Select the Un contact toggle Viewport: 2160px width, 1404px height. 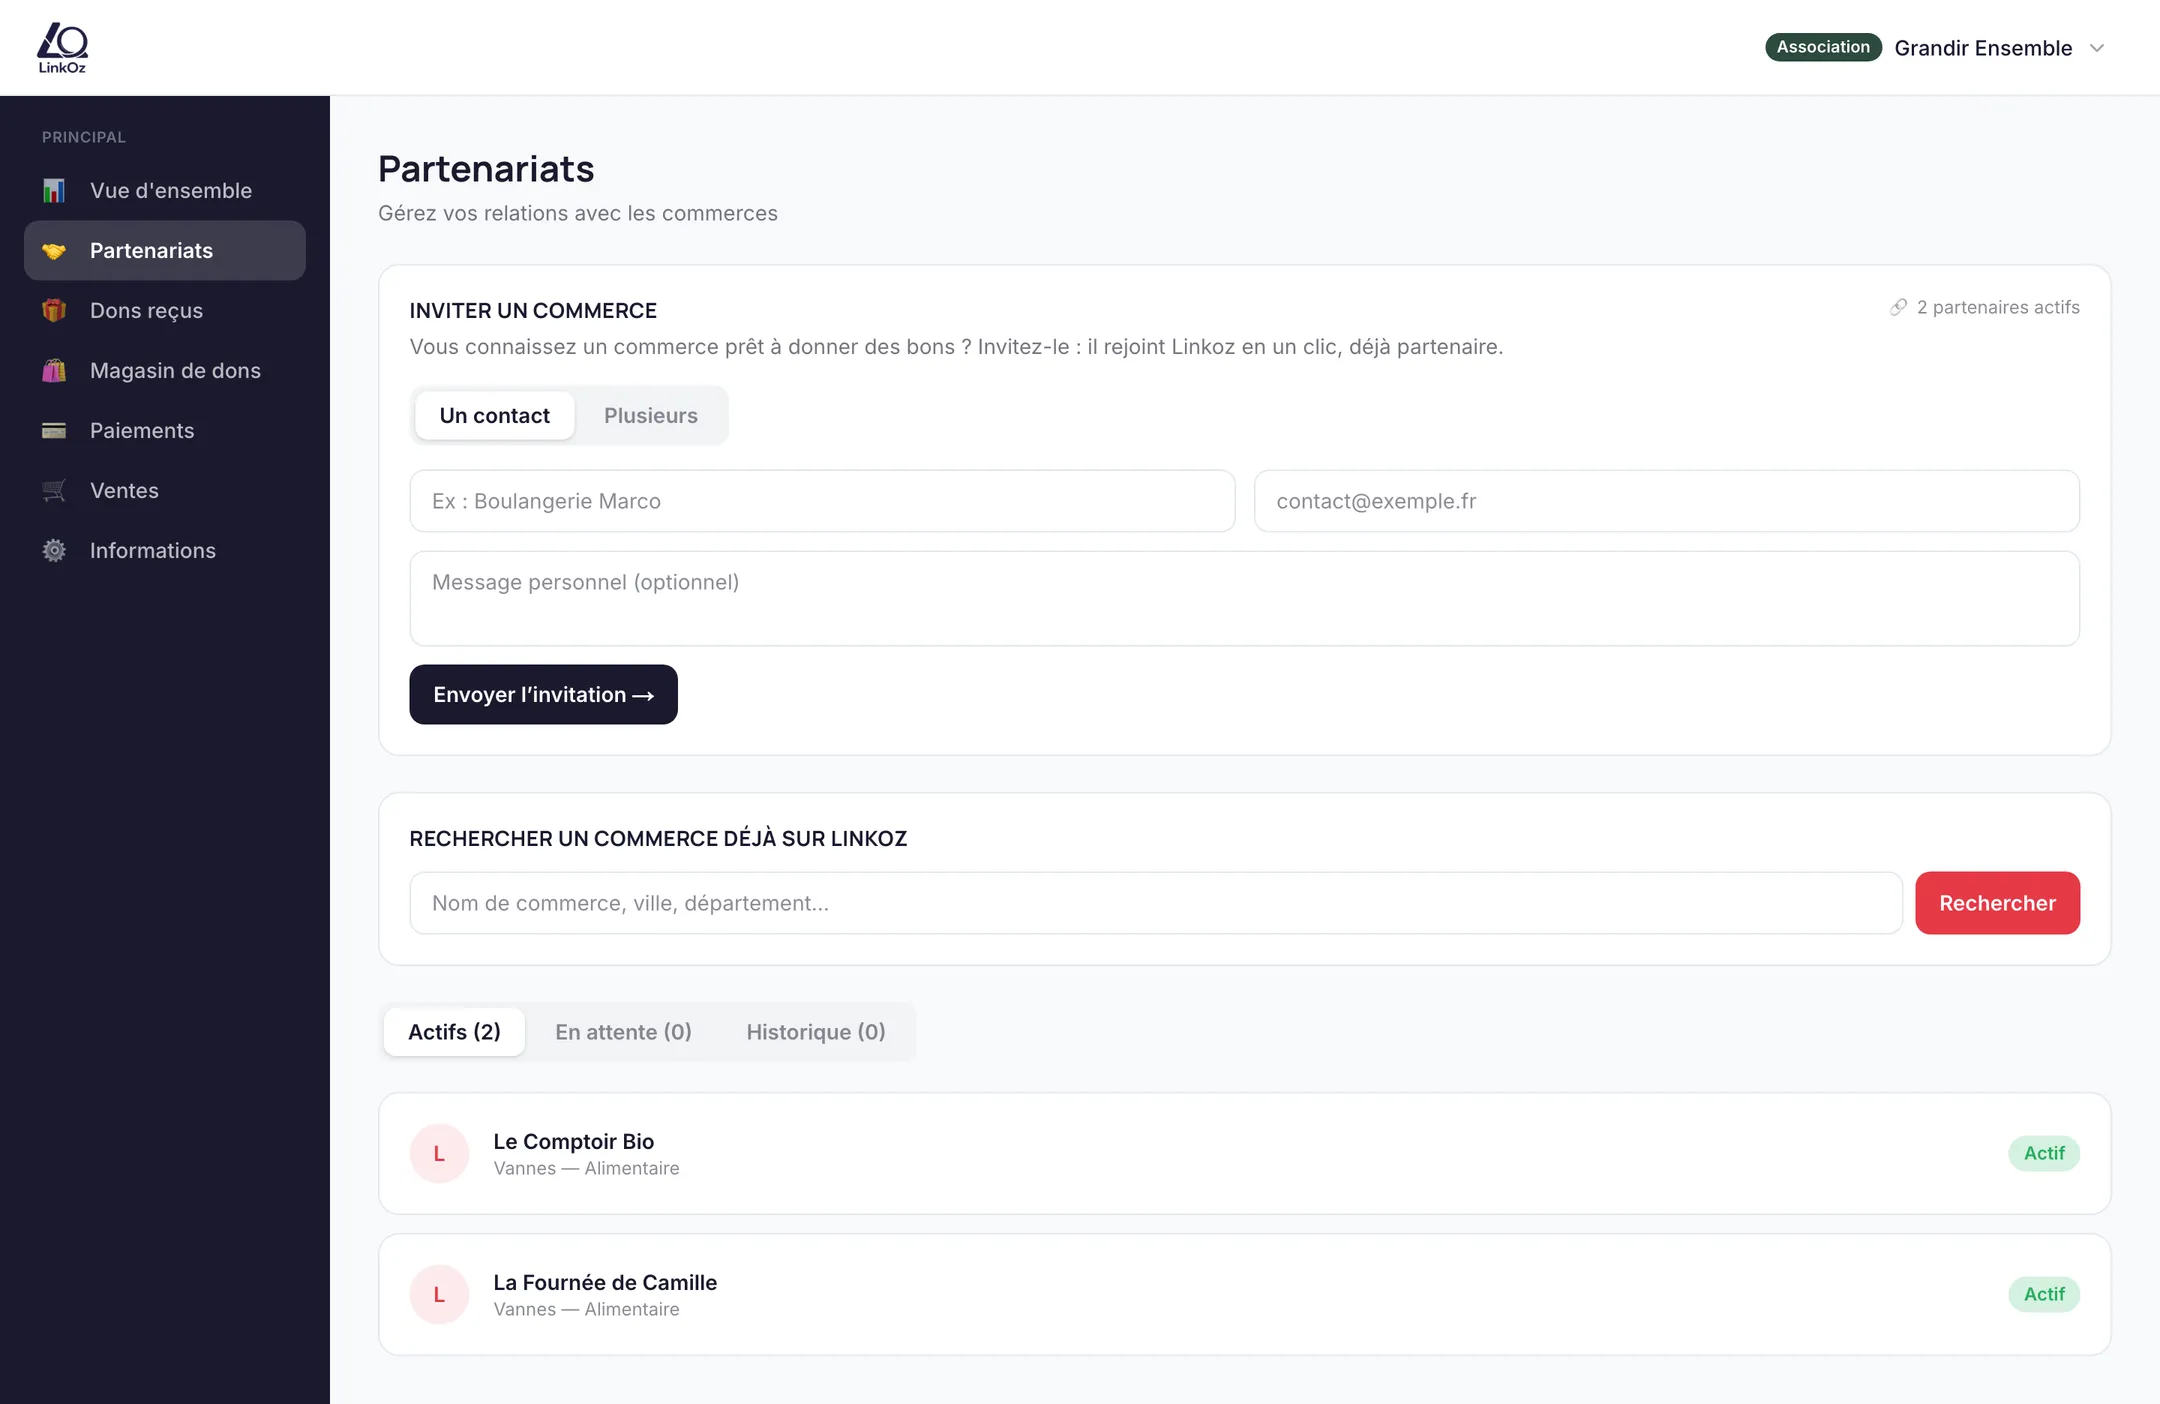(494, 415)
